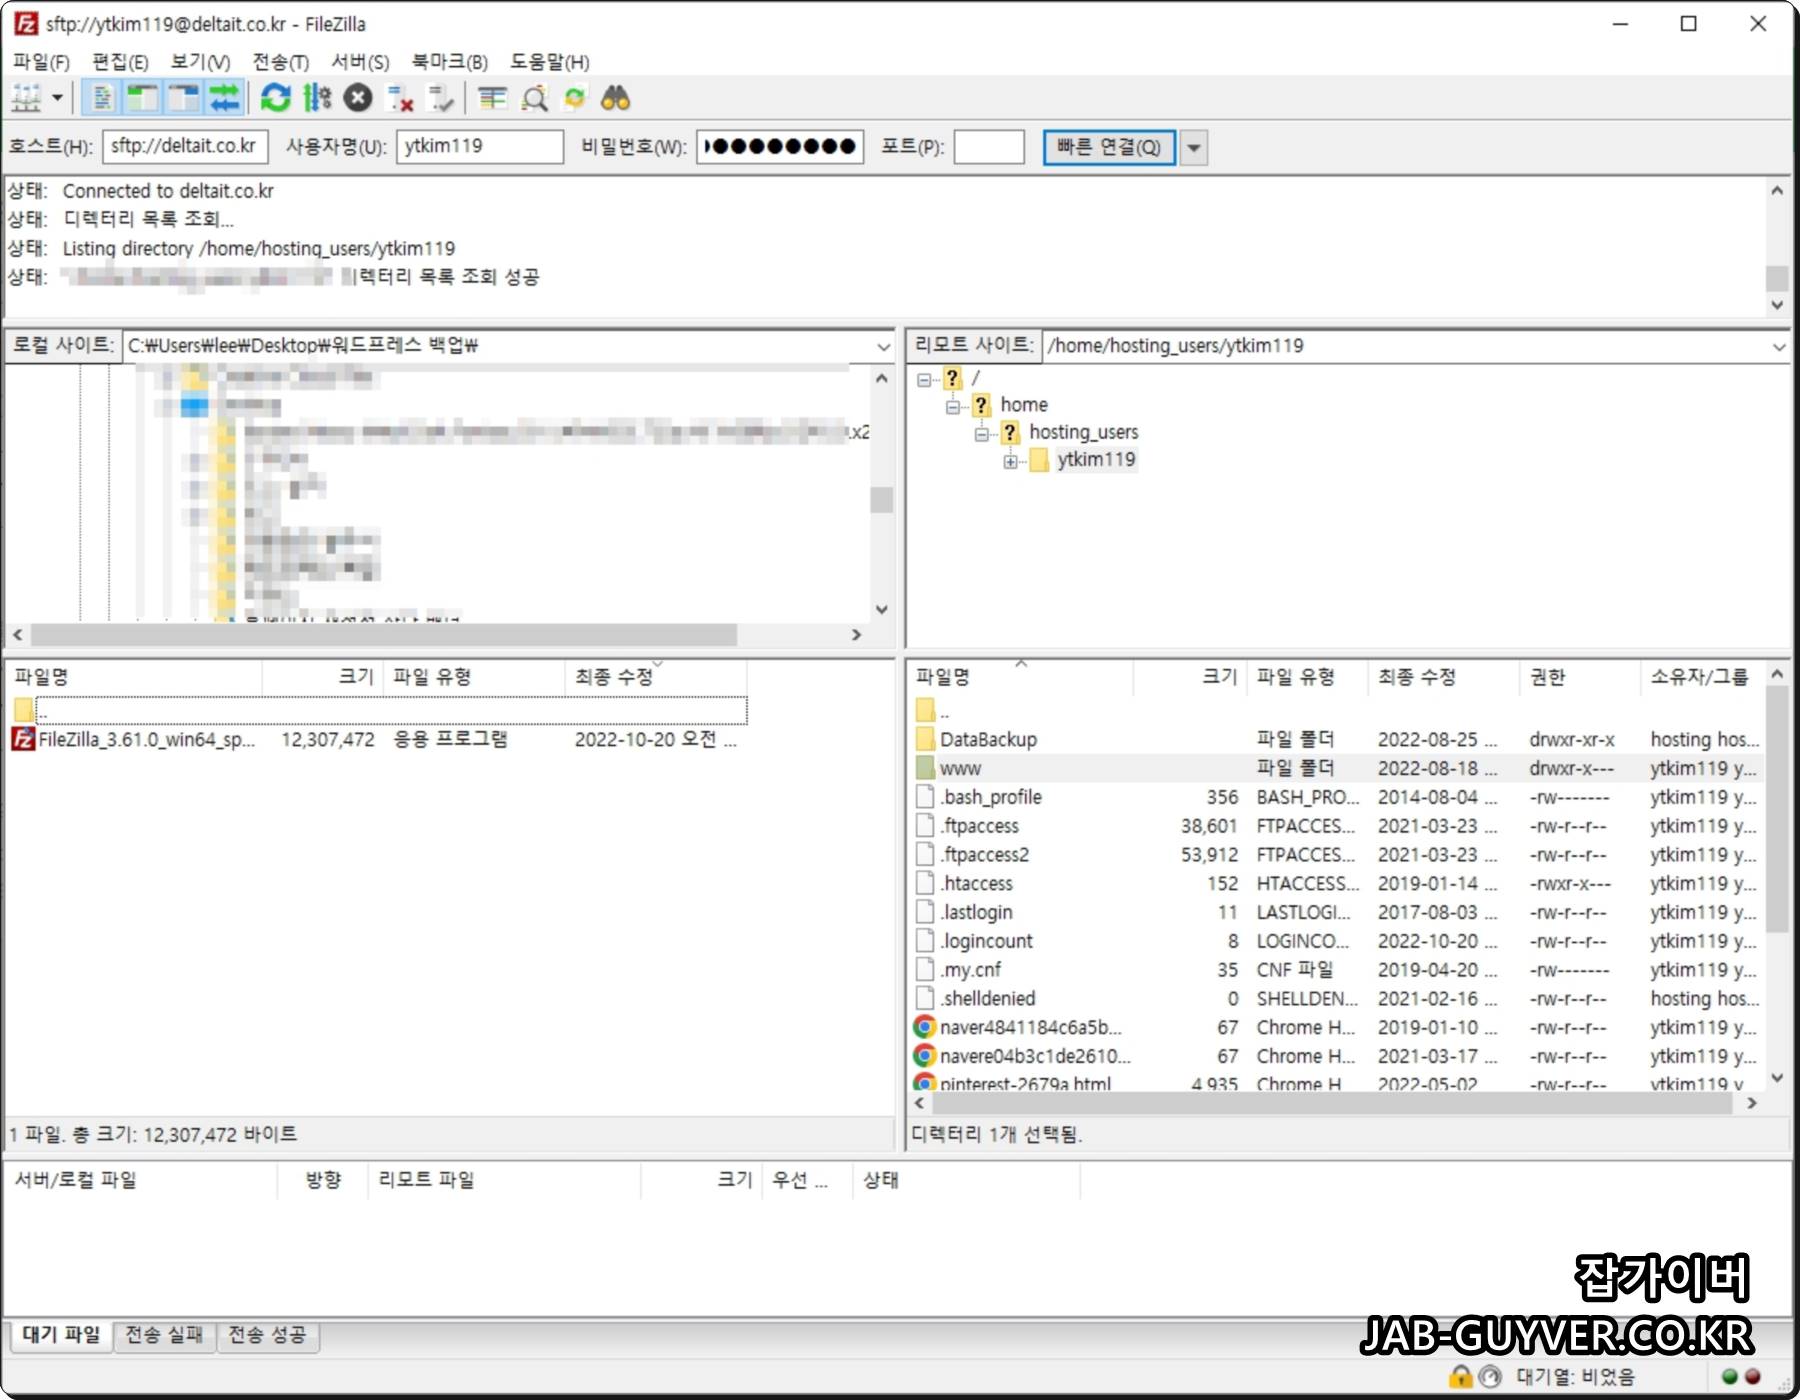Viewport: 1800px width, 1400px height.
Task: Open the 보기(V) menu
Action: tap(200, 62)
